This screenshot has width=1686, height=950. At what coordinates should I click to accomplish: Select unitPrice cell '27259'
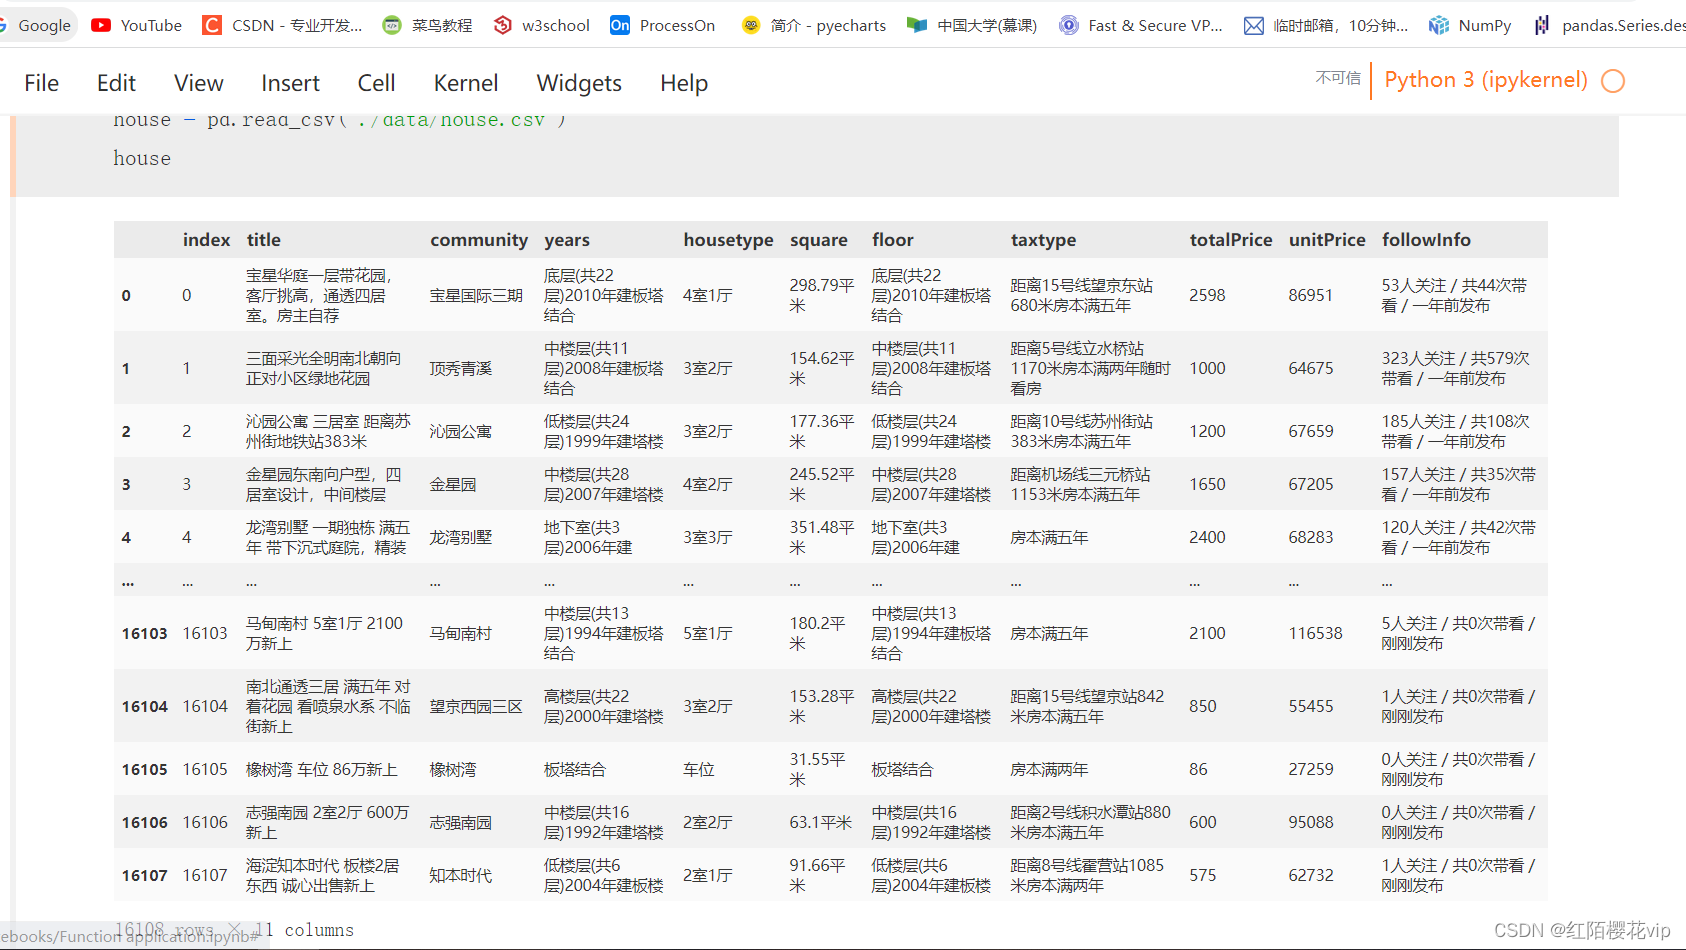[1310, 769]
